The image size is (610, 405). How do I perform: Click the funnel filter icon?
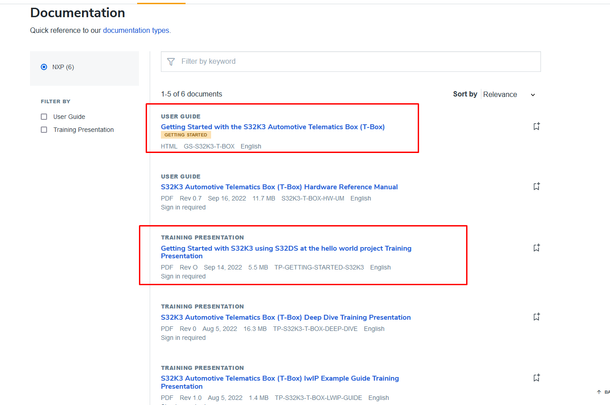coord(171,62)
